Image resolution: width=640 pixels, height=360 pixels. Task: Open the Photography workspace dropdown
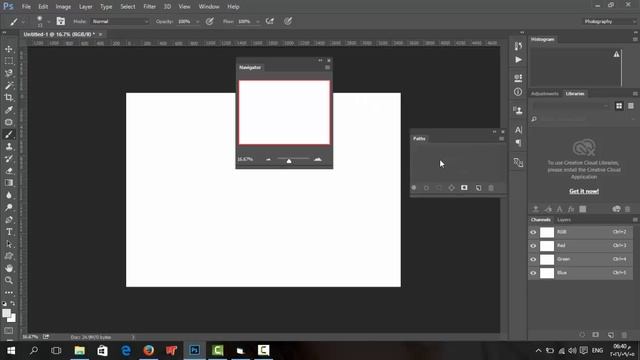point(609,21)
